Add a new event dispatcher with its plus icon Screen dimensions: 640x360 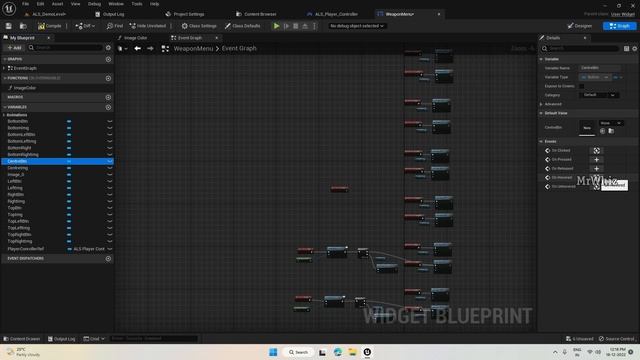[x=108, y=258]
